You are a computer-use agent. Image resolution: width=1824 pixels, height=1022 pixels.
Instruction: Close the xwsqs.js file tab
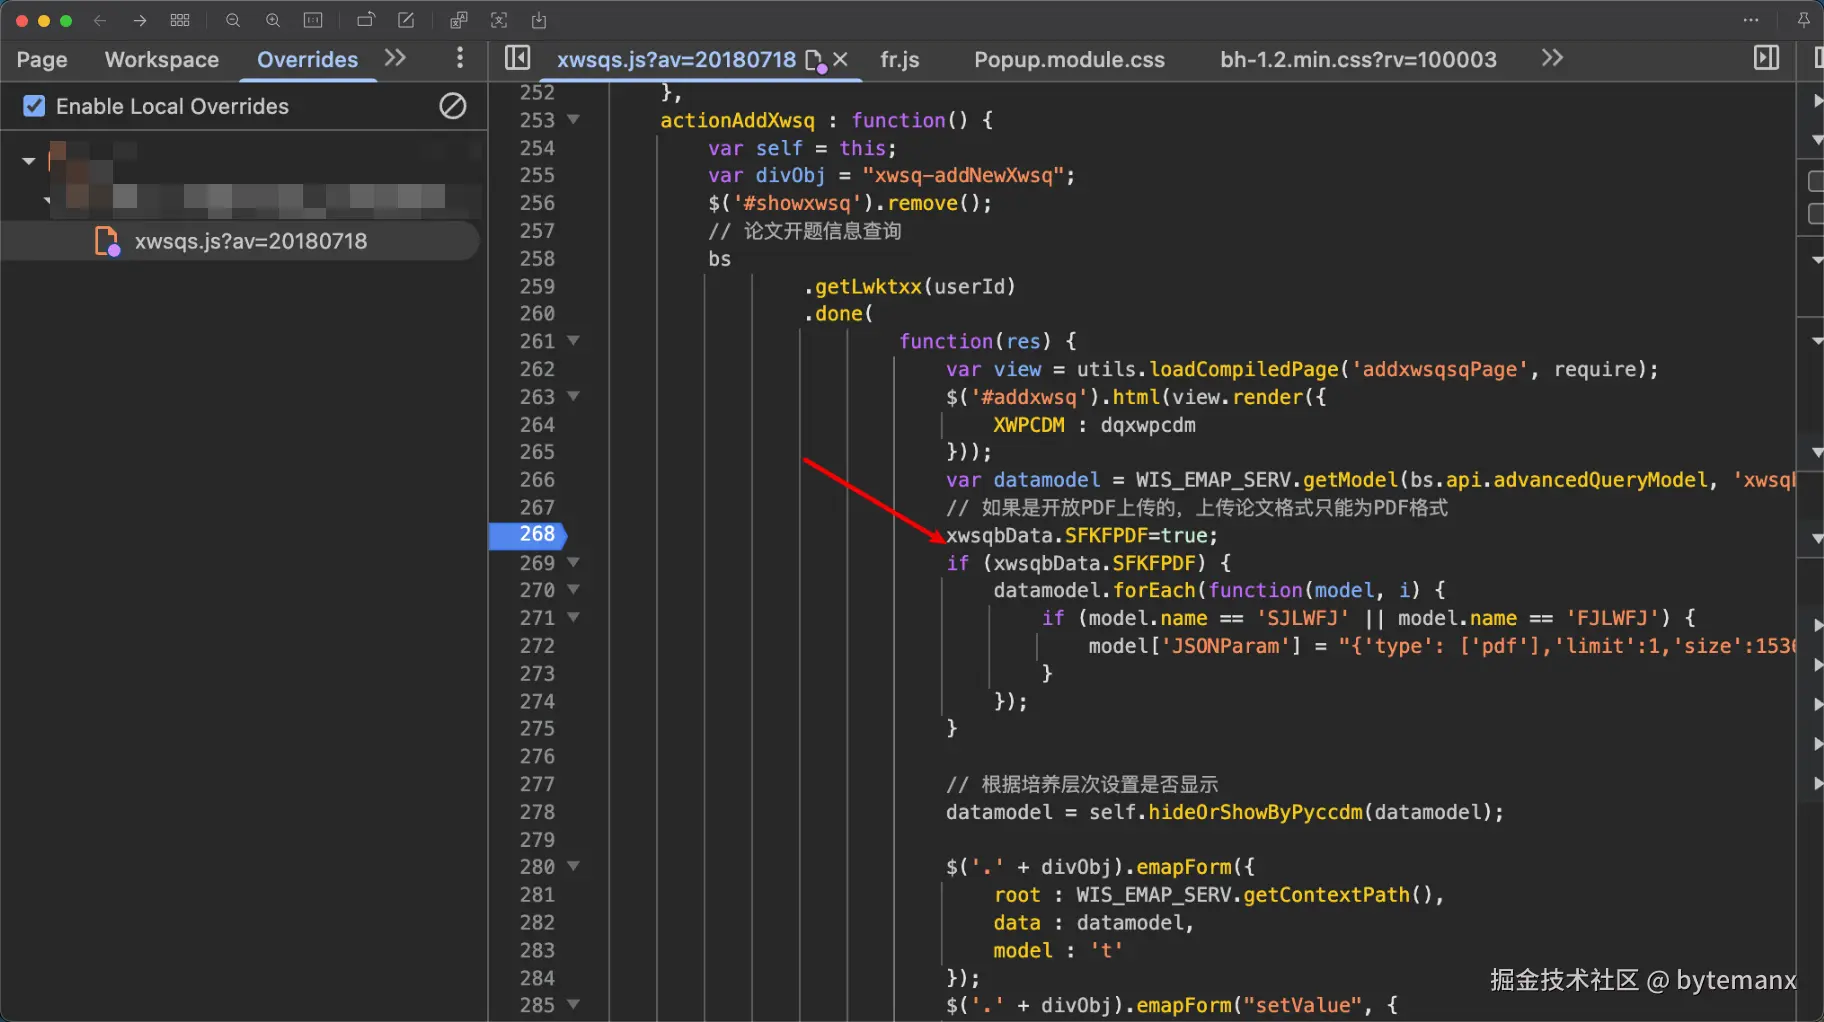pyautogui.click(x=841, y=60)
